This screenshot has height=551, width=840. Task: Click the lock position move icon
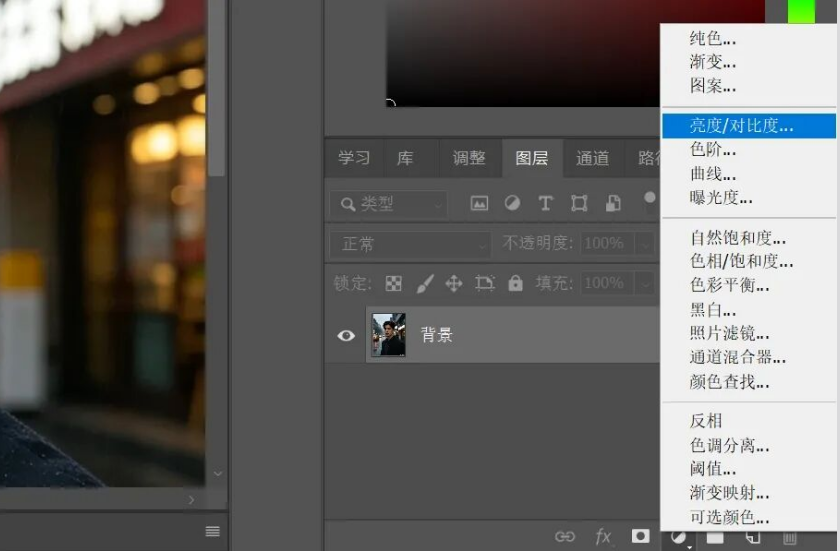(454, 283)
